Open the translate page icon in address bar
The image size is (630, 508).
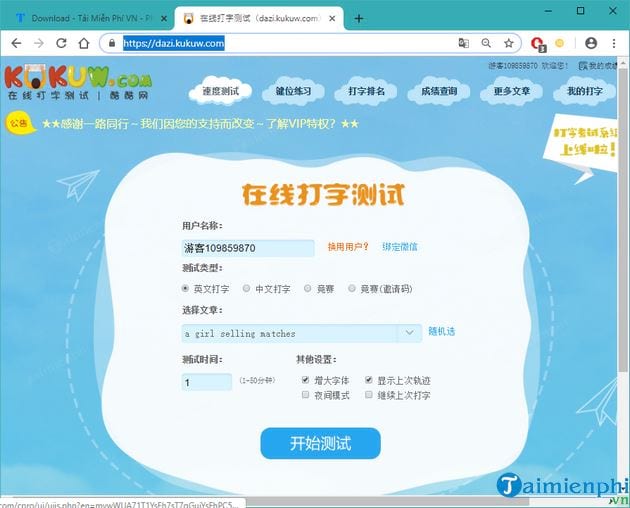tap(463, 43)
